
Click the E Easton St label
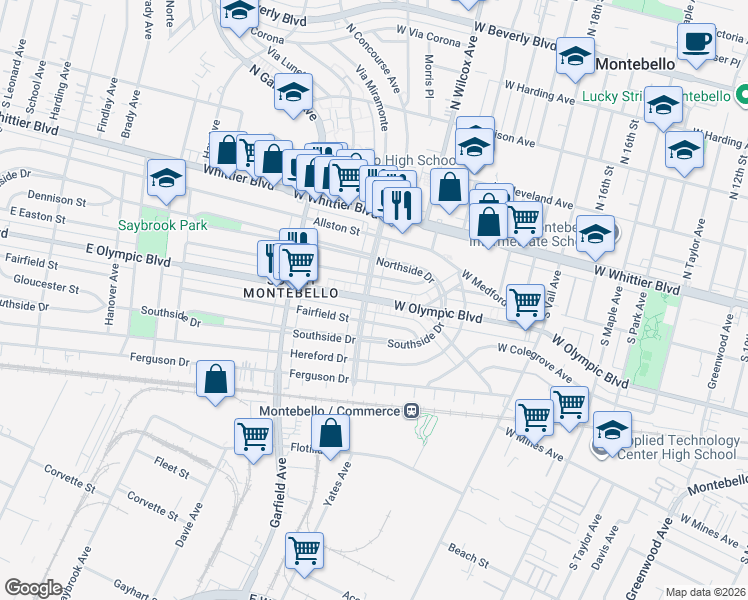click(x=38, y=215)
